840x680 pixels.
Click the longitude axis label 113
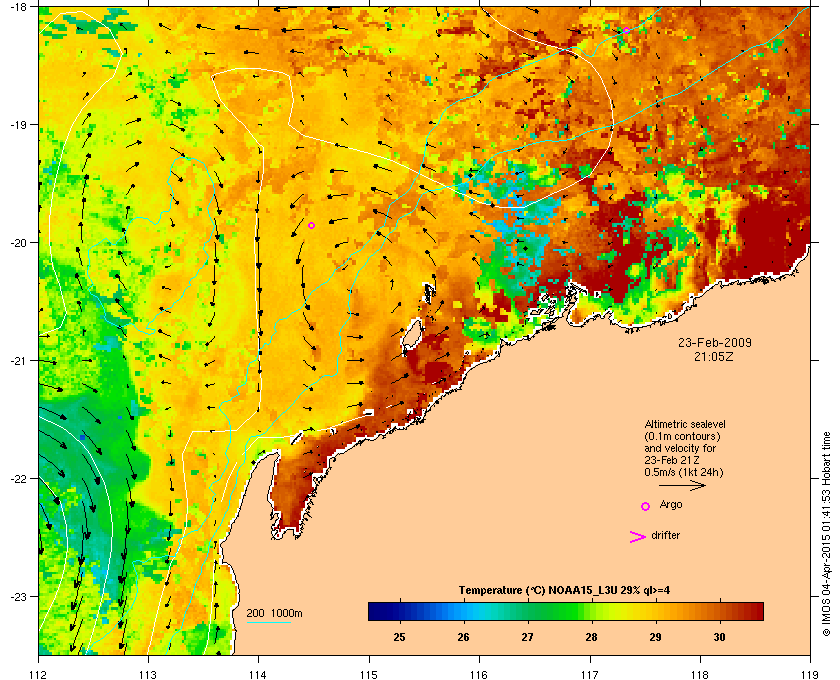pos(148,675)
